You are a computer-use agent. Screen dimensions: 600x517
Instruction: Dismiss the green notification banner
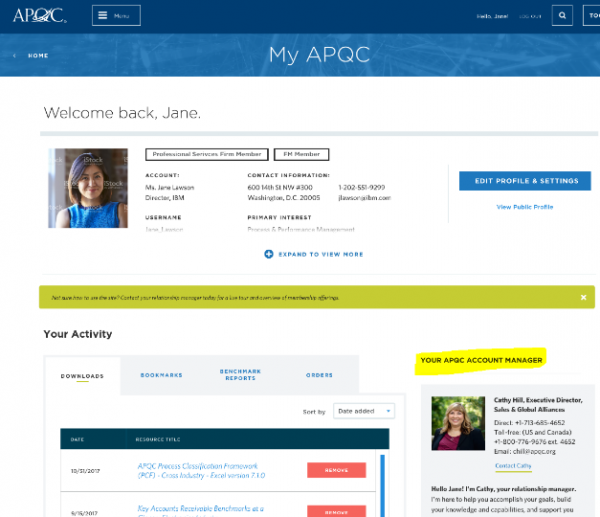584,297
